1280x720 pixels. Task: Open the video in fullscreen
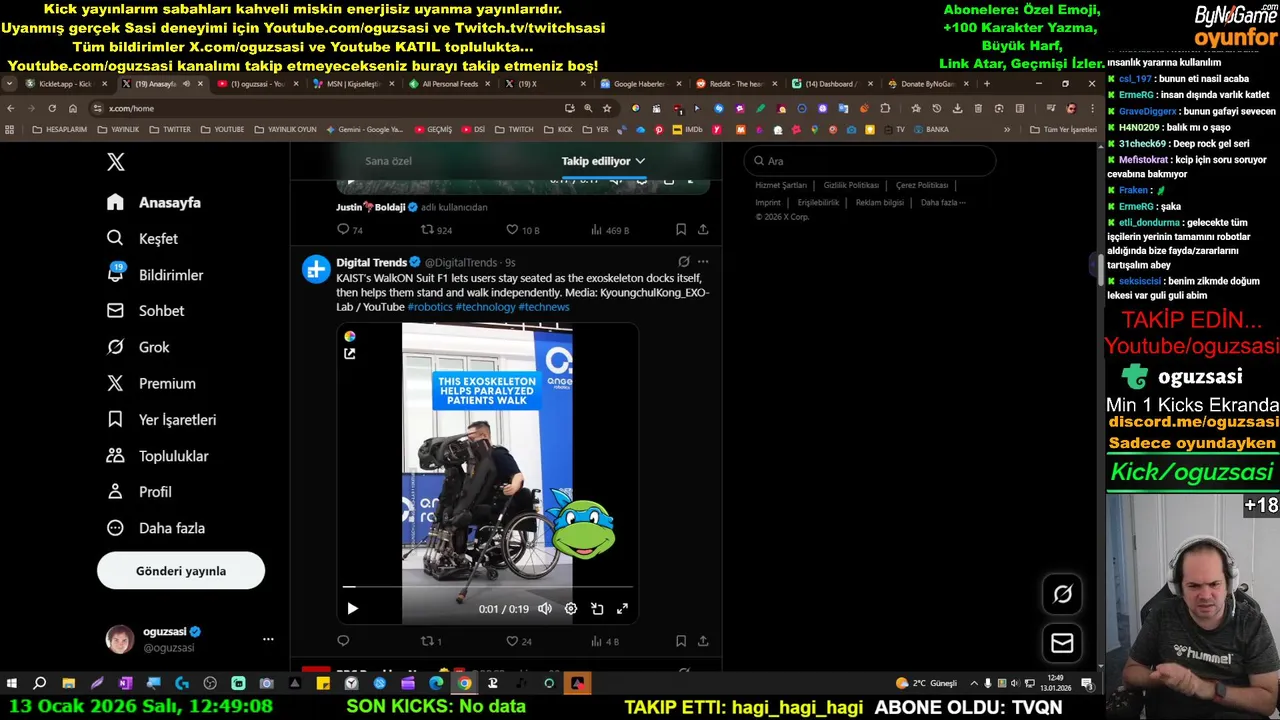coord(622,608)
